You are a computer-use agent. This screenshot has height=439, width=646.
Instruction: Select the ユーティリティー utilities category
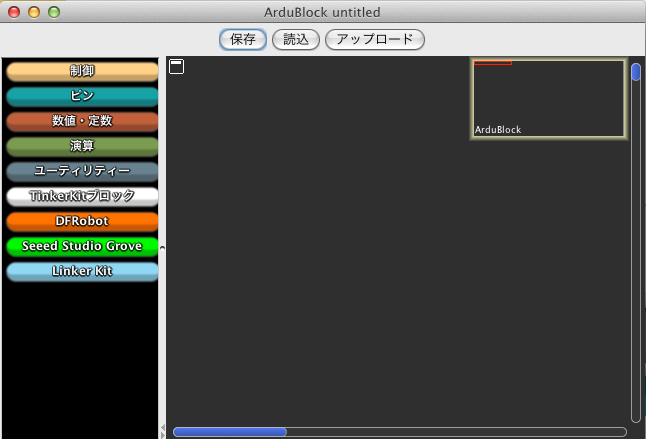82,171
